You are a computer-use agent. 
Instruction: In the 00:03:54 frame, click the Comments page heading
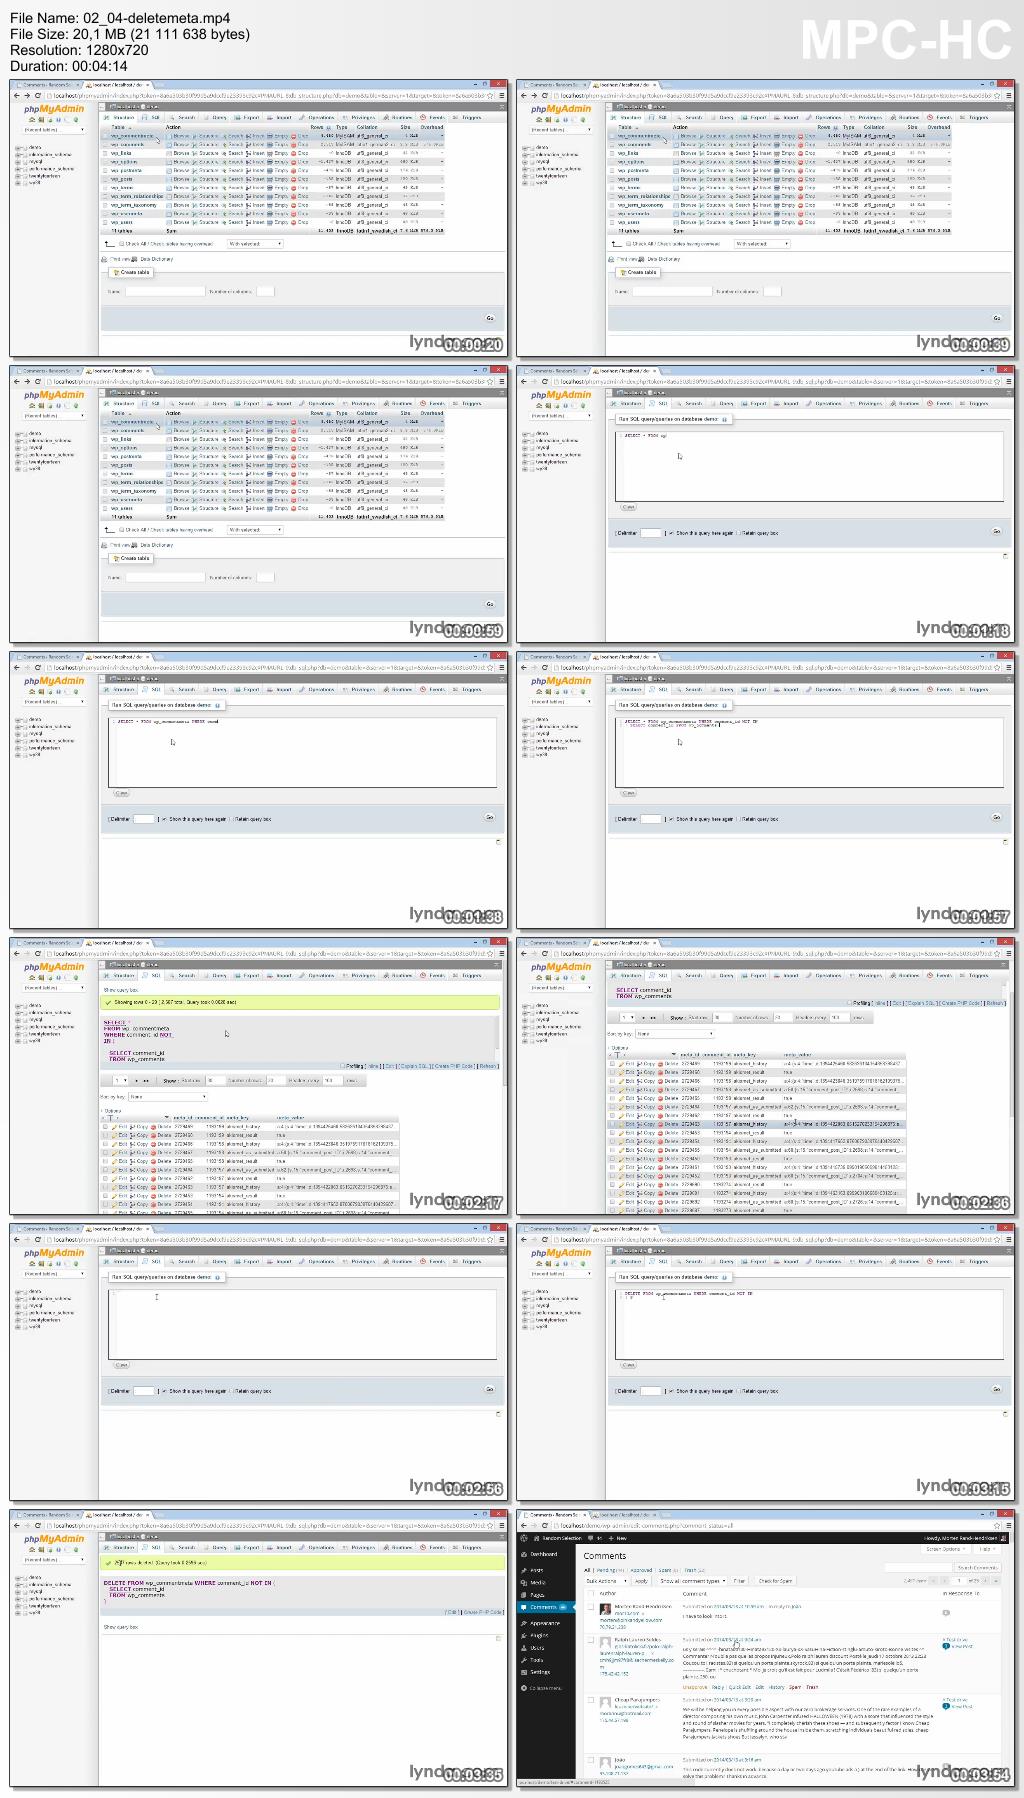604,1556
